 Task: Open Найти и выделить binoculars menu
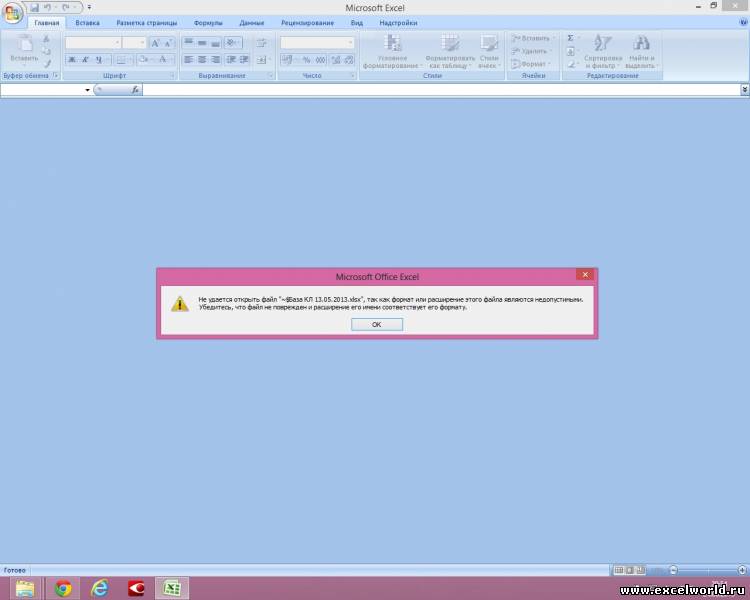(x=641, y=52)
